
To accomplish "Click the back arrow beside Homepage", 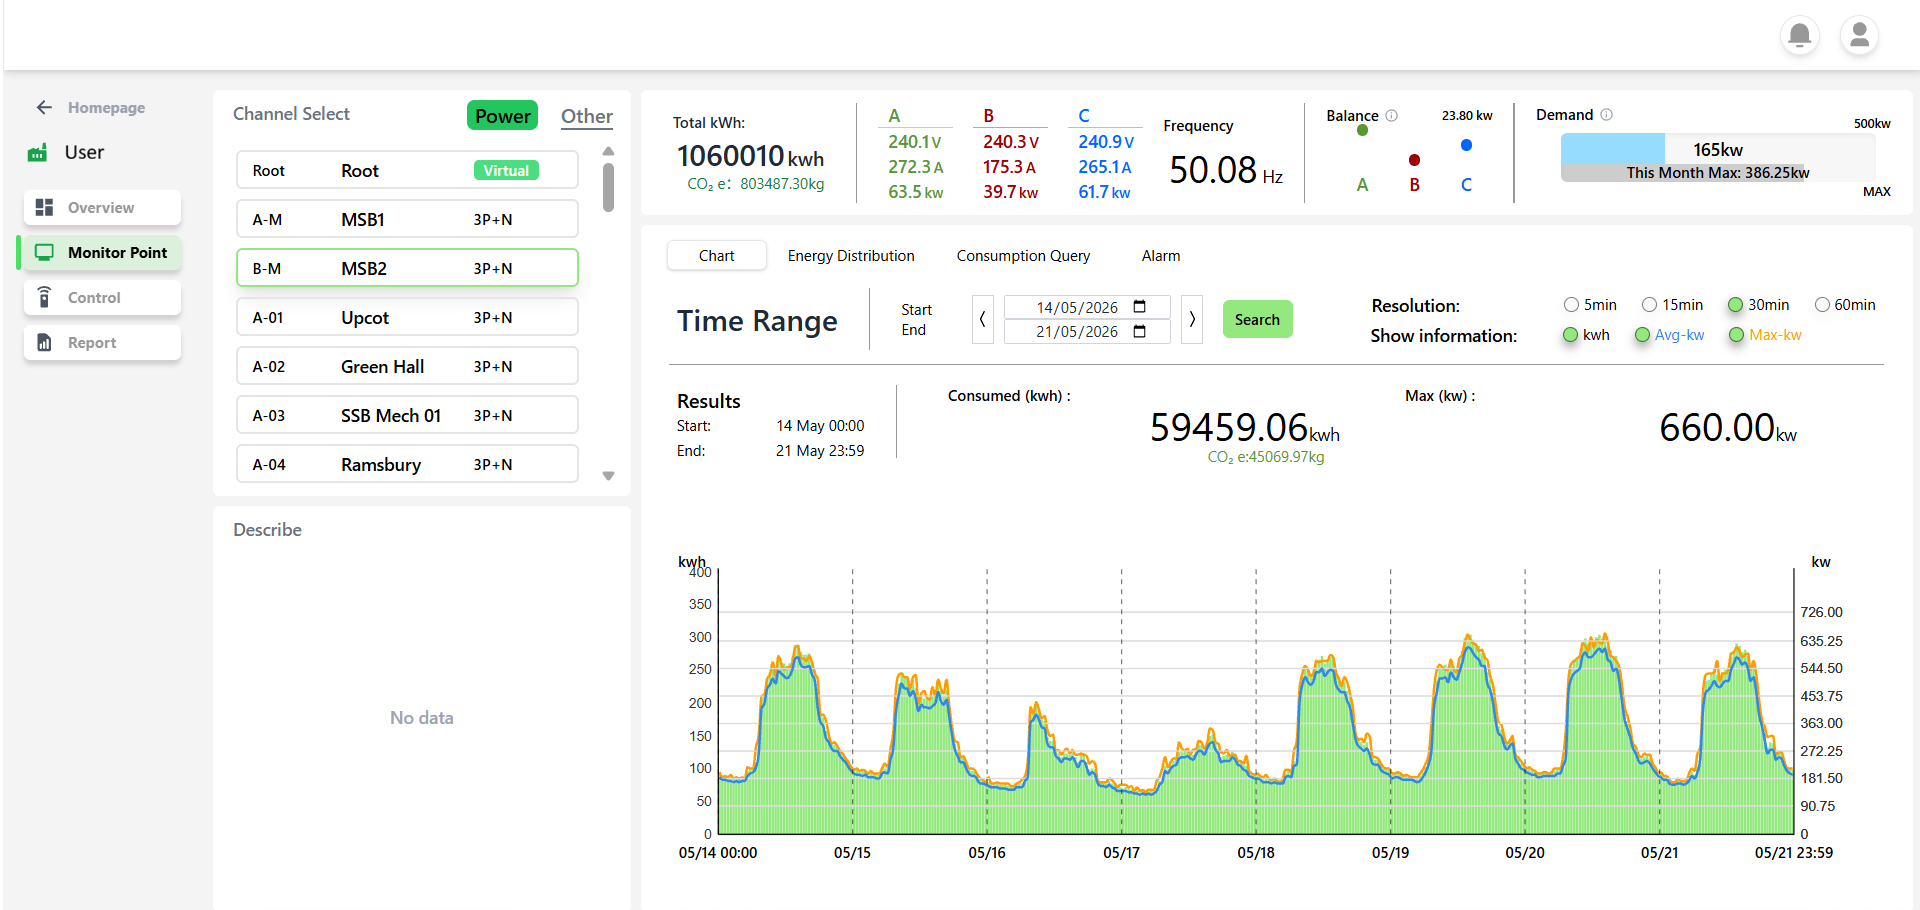I will 44,107.
